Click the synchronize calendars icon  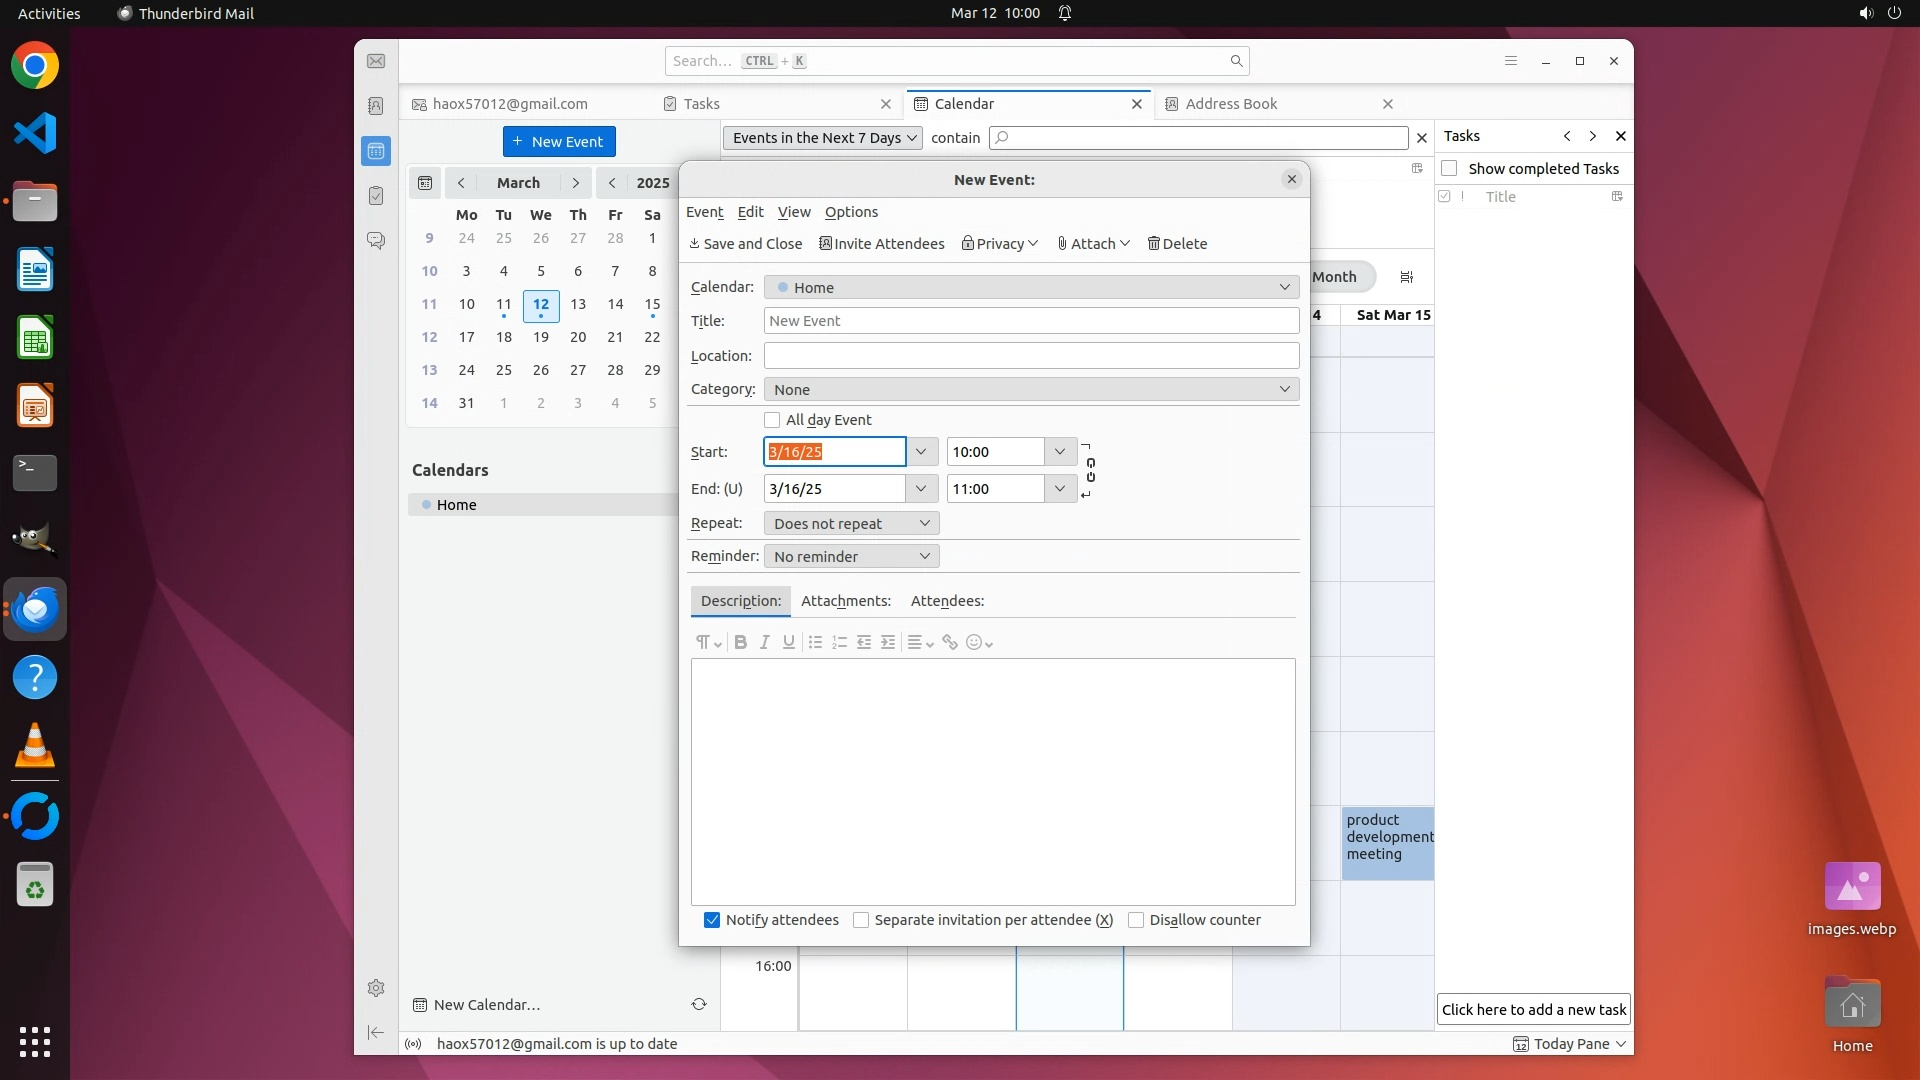[698, 1004]
